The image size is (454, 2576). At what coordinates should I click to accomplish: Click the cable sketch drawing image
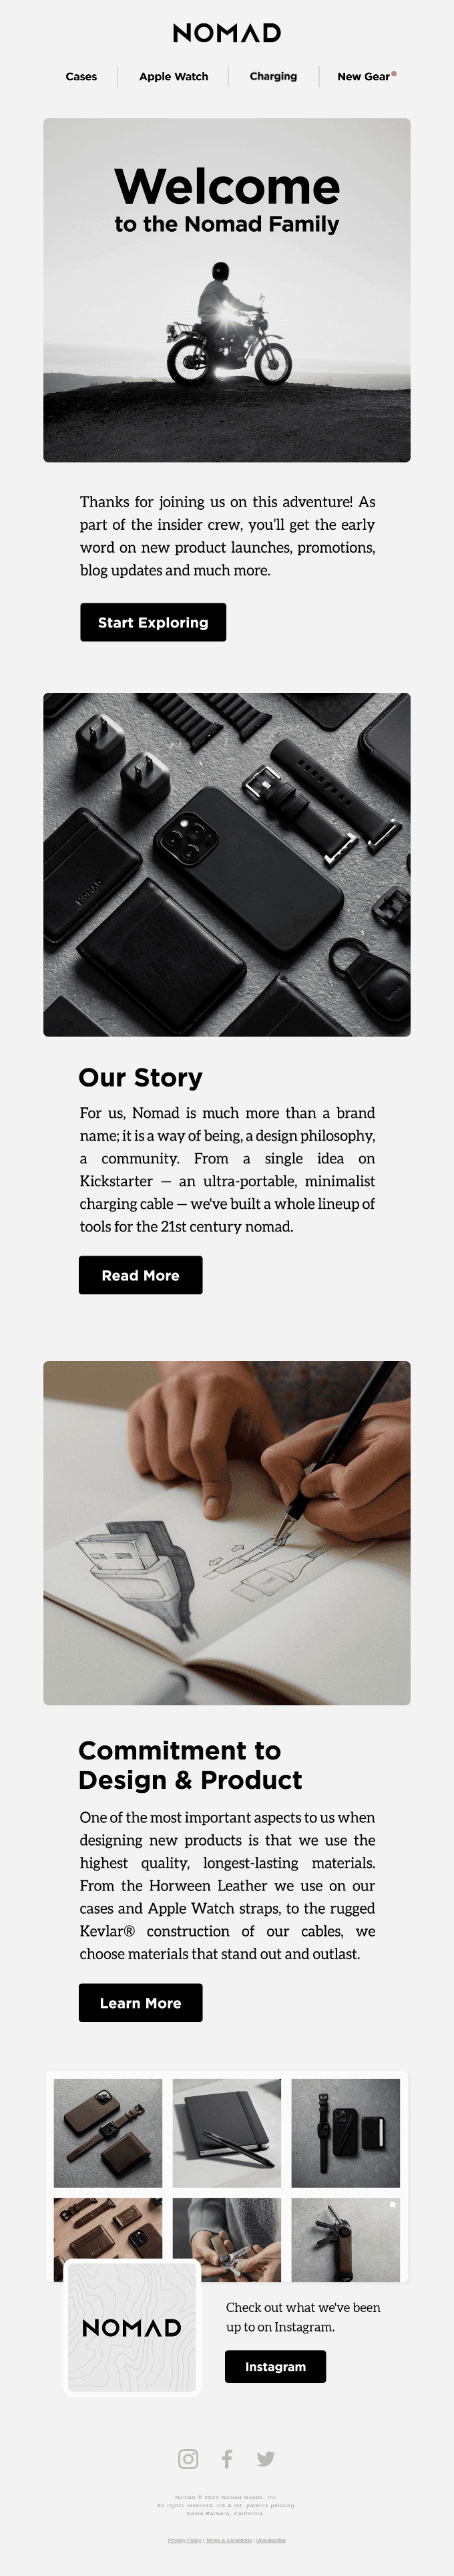point(227,1532)
